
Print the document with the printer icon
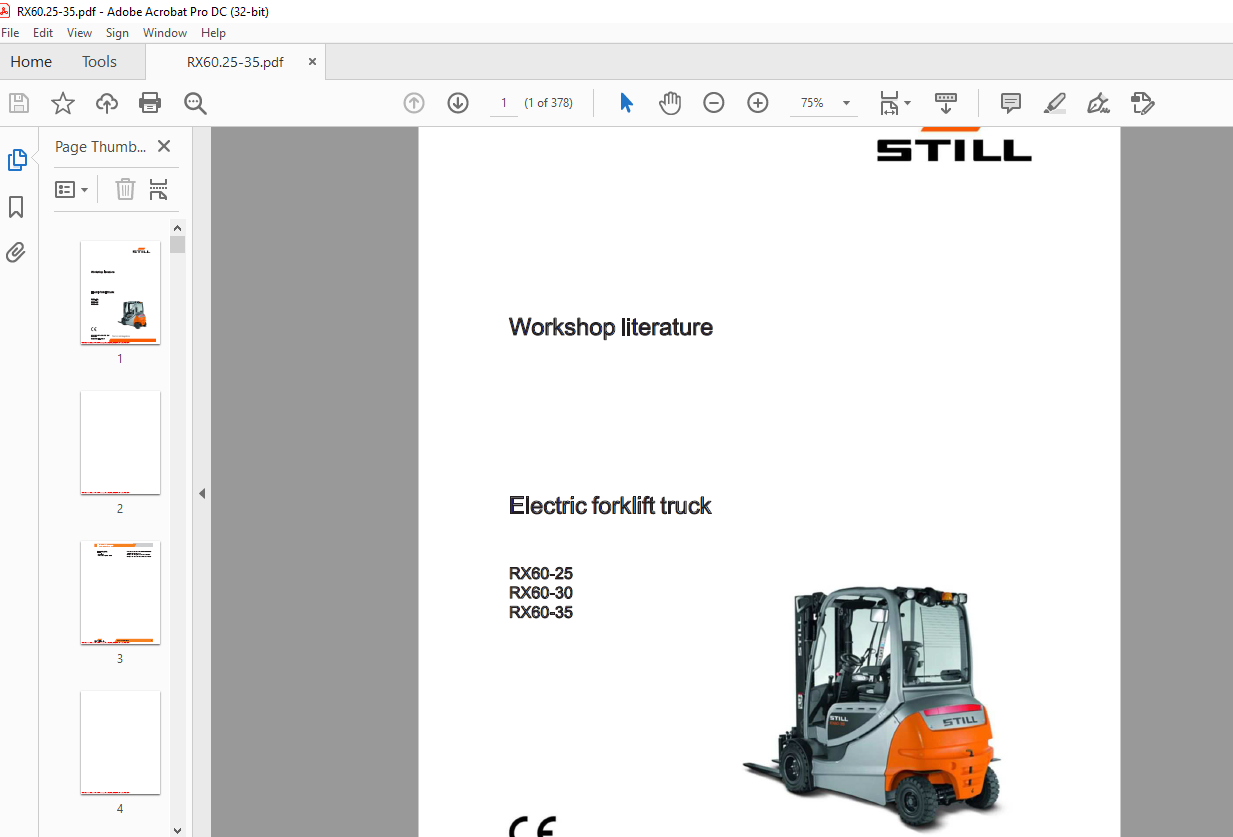tap(150, 103)
